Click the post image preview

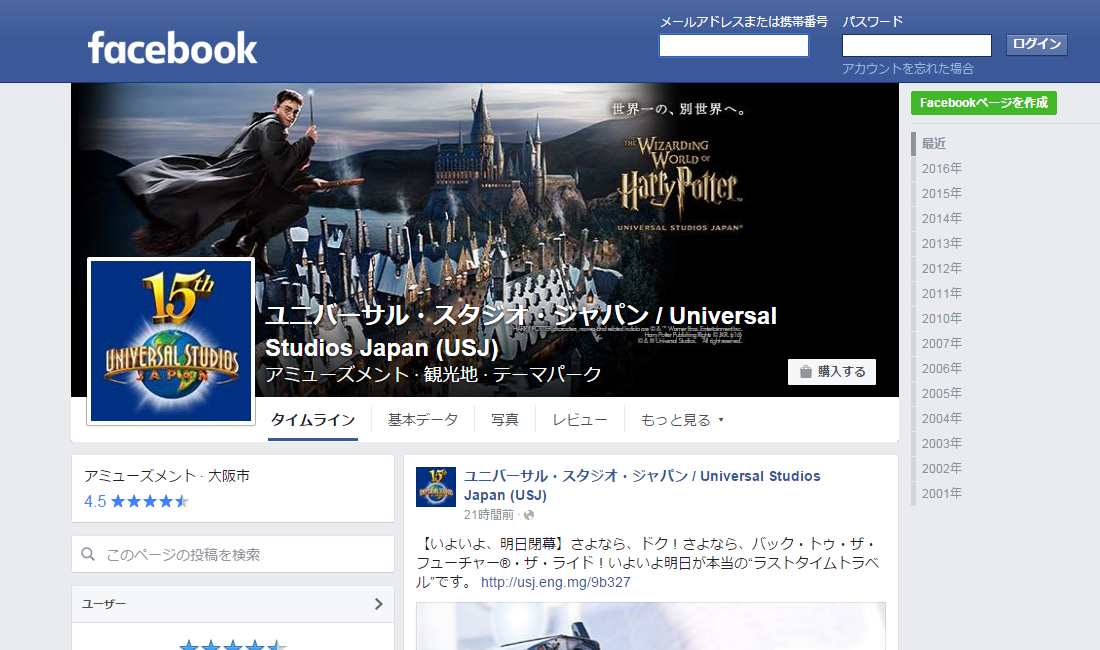tap(651, 626)
